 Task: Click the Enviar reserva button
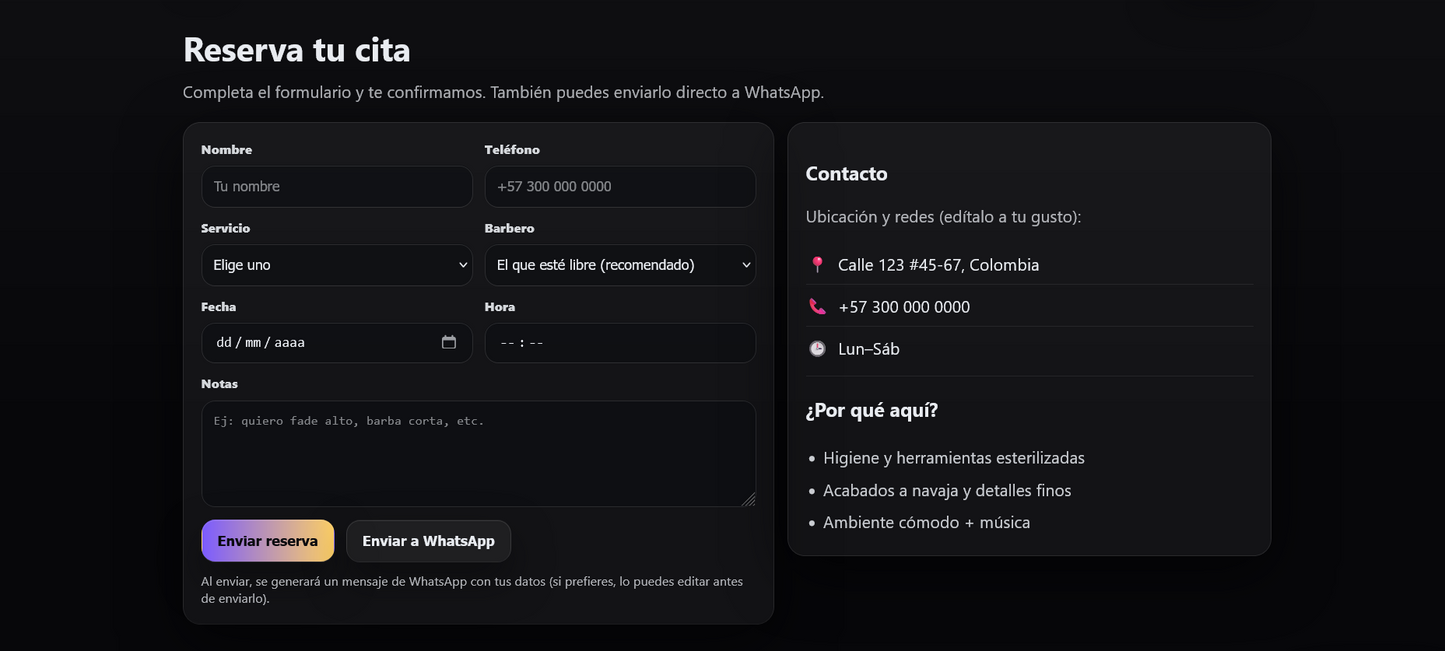[267, 540]
